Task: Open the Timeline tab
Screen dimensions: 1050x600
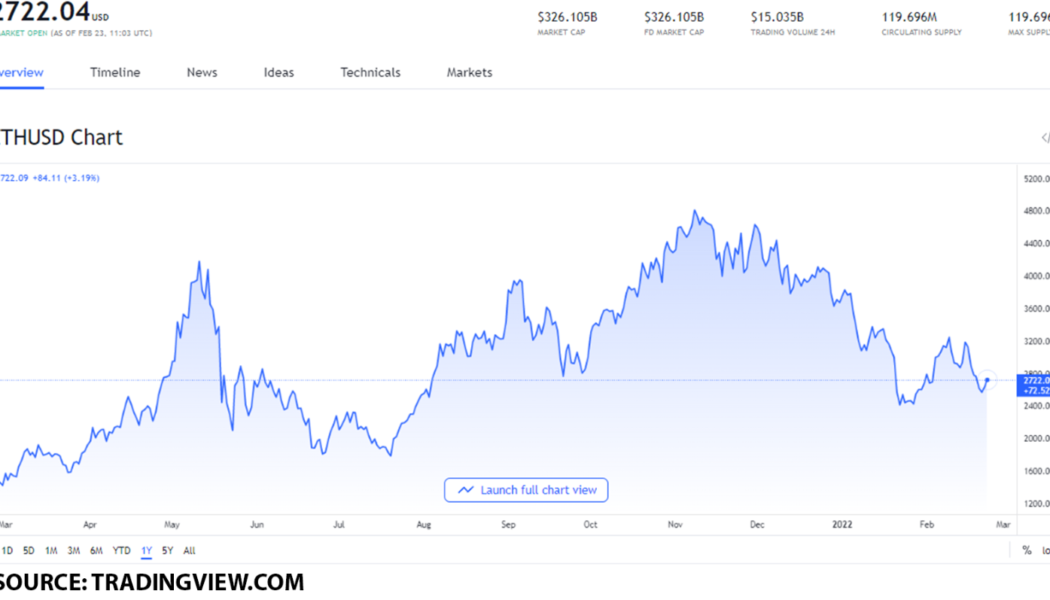Action: 115,73
